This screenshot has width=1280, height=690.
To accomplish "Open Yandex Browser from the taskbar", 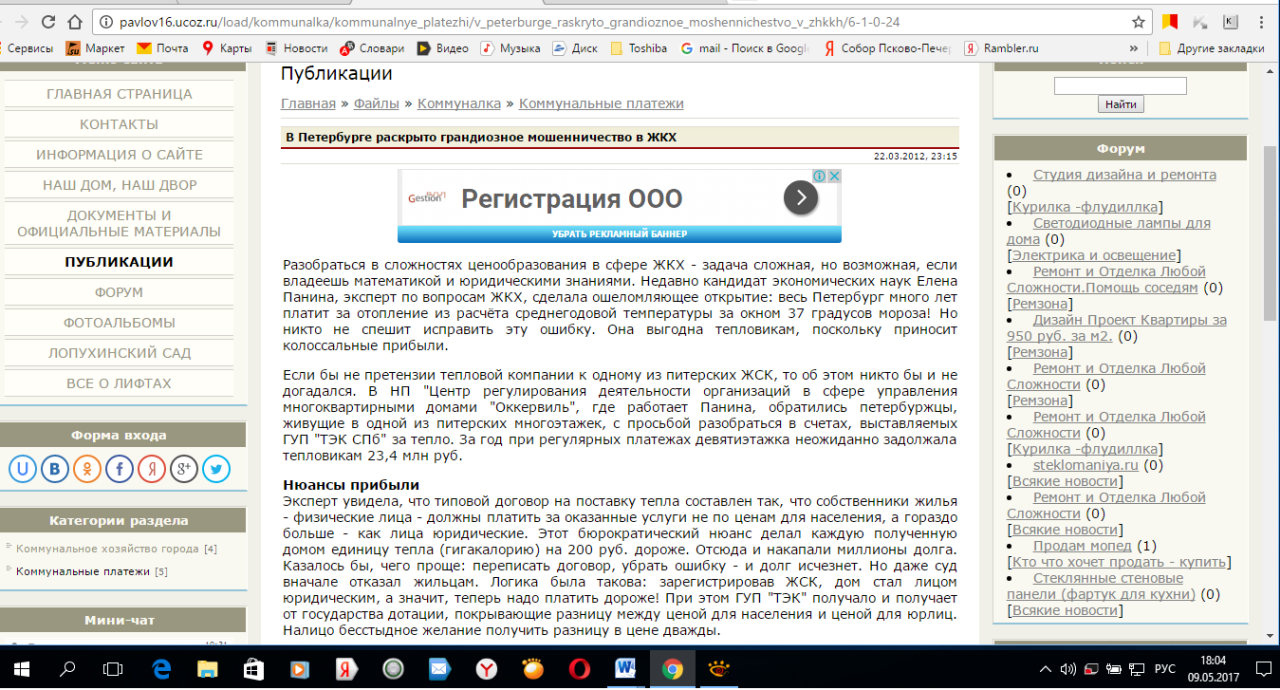I will pyautogui.click(x=486, y=668).
